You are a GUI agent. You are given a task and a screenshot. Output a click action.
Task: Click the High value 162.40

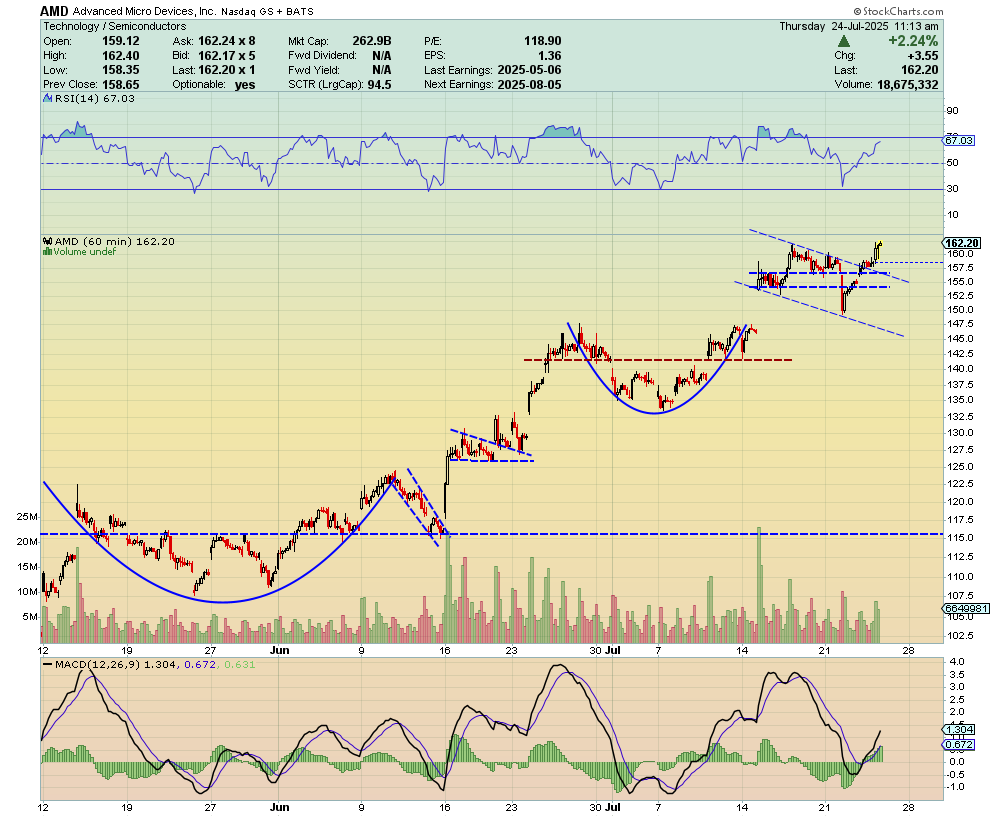121,56
